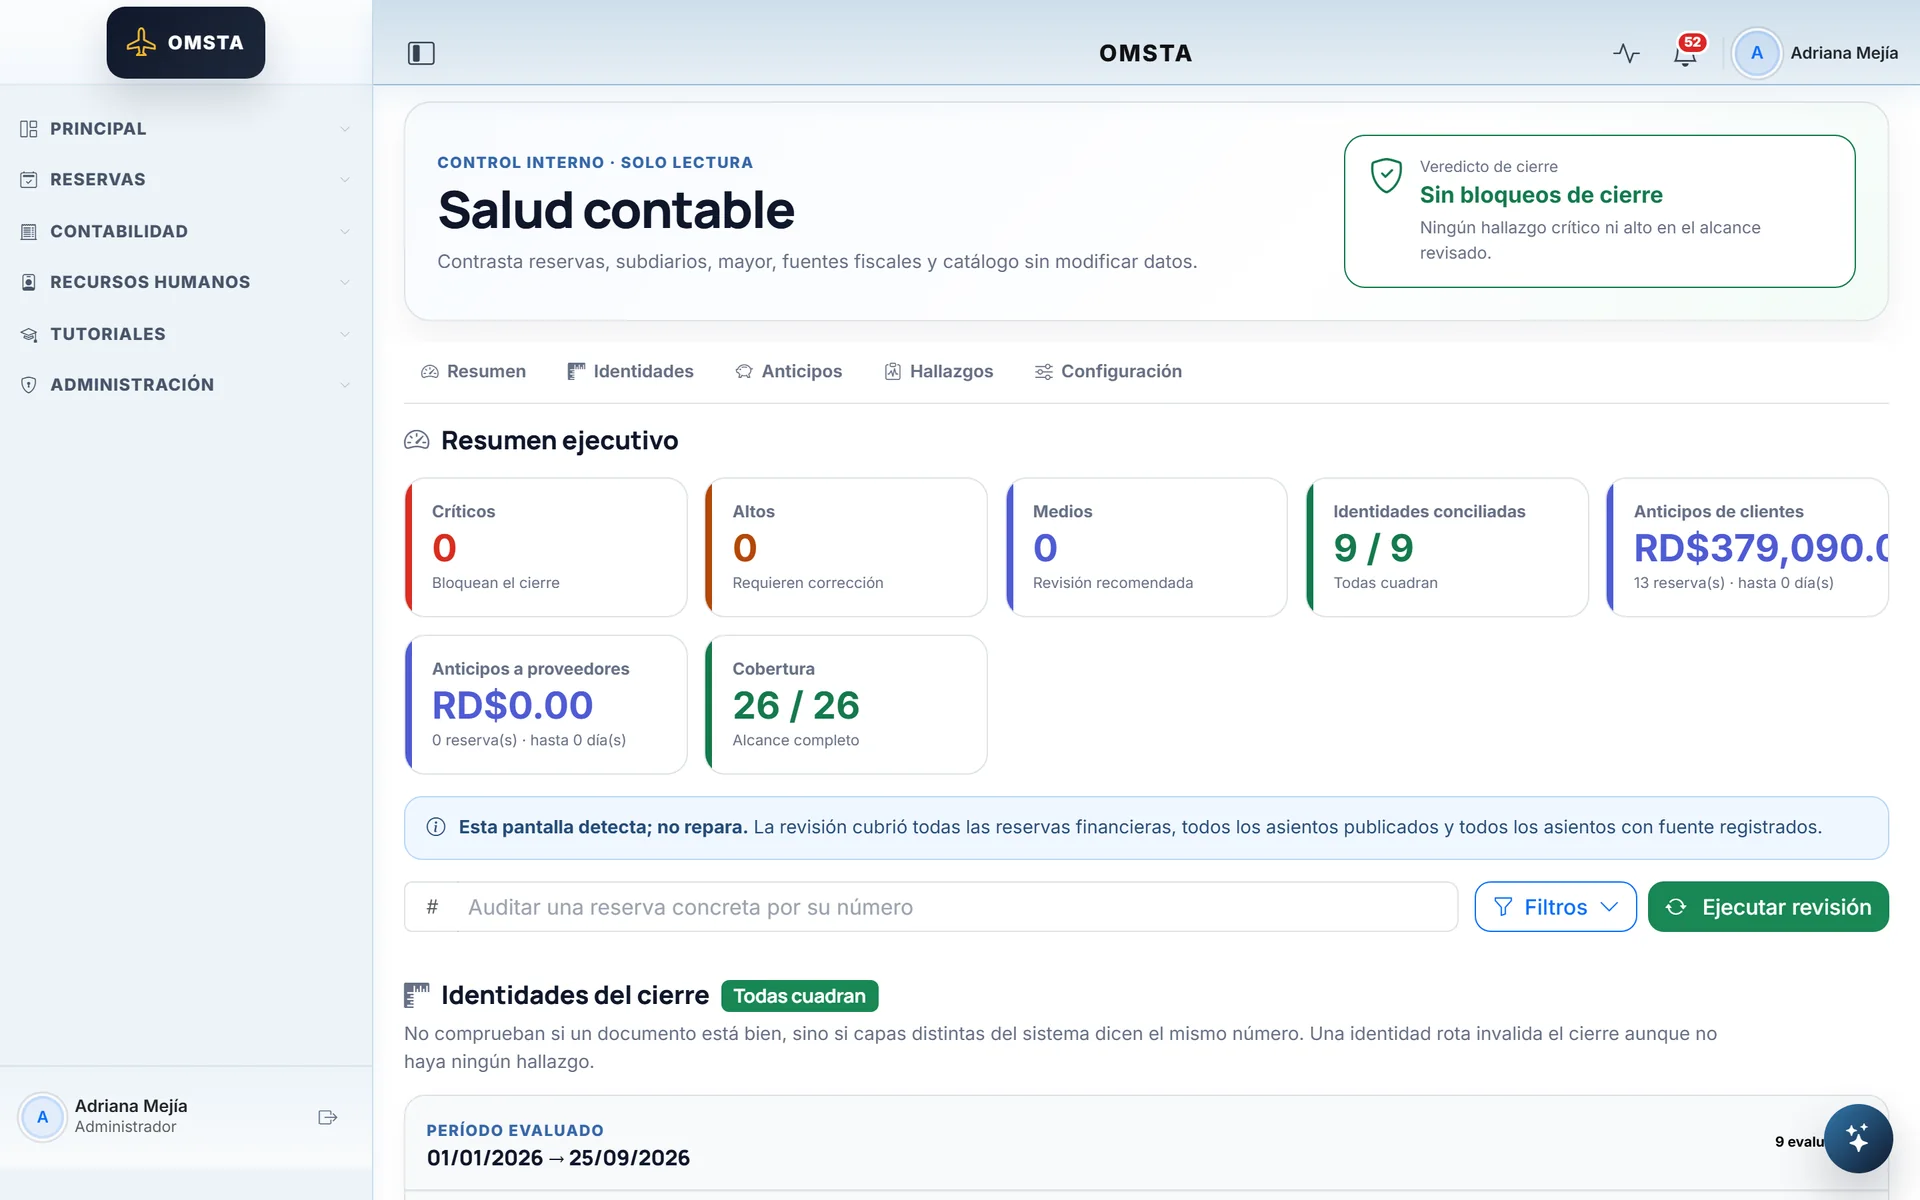
Task: Expand the RESERVAS menu chevron
Action: pos(345,180)
